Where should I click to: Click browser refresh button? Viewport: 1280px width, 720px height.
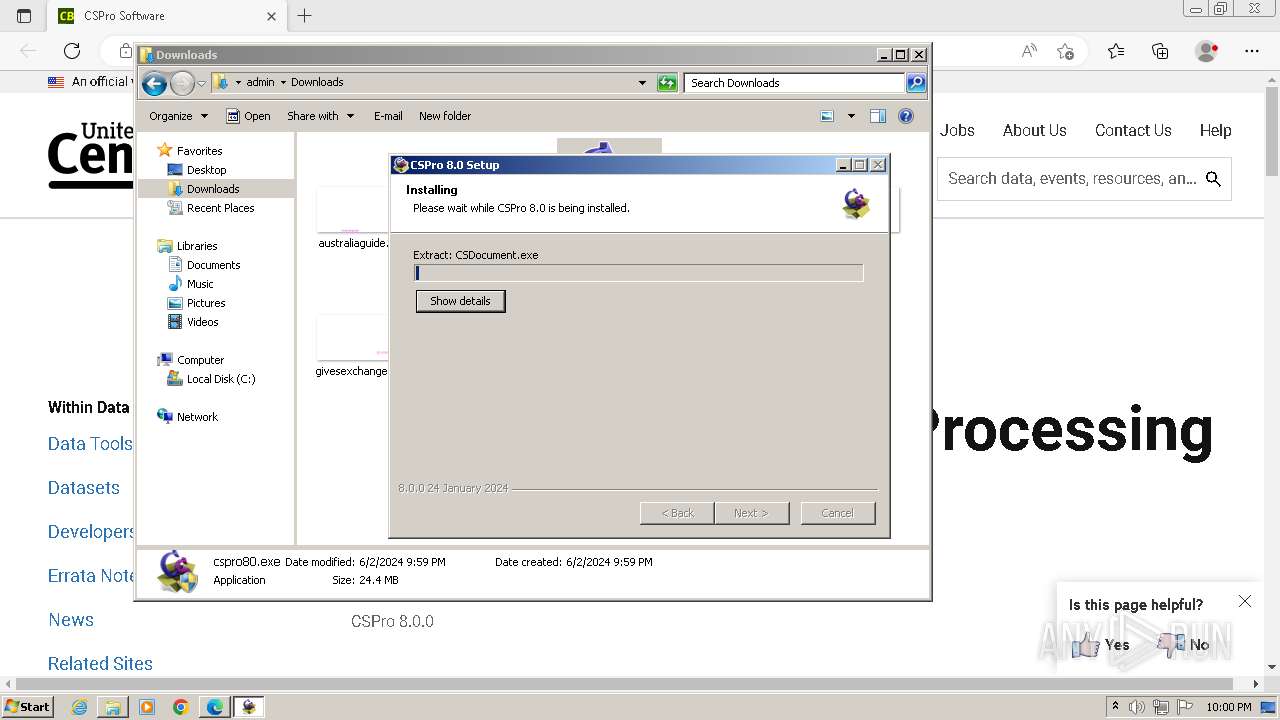[72, 51]
